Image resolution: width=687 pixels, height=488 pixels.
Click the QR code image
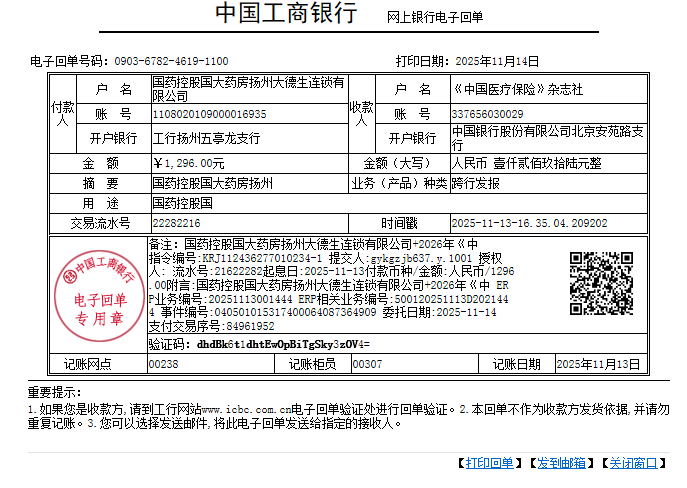click(x=600, y=283)
